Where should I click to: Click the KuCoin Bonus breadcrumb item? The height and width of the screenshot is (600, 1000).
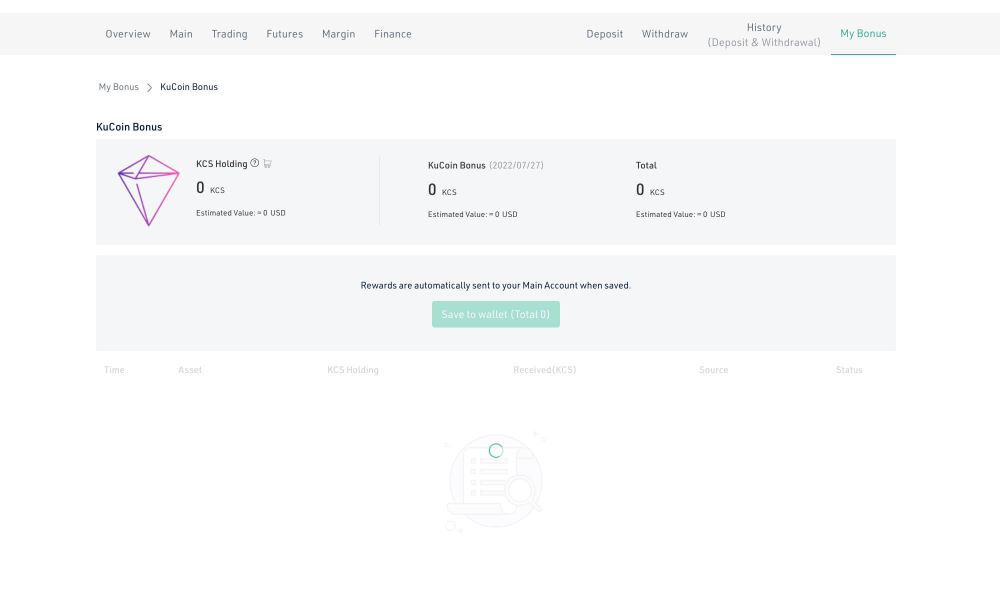pyautogui.click(x=189, y=87)
